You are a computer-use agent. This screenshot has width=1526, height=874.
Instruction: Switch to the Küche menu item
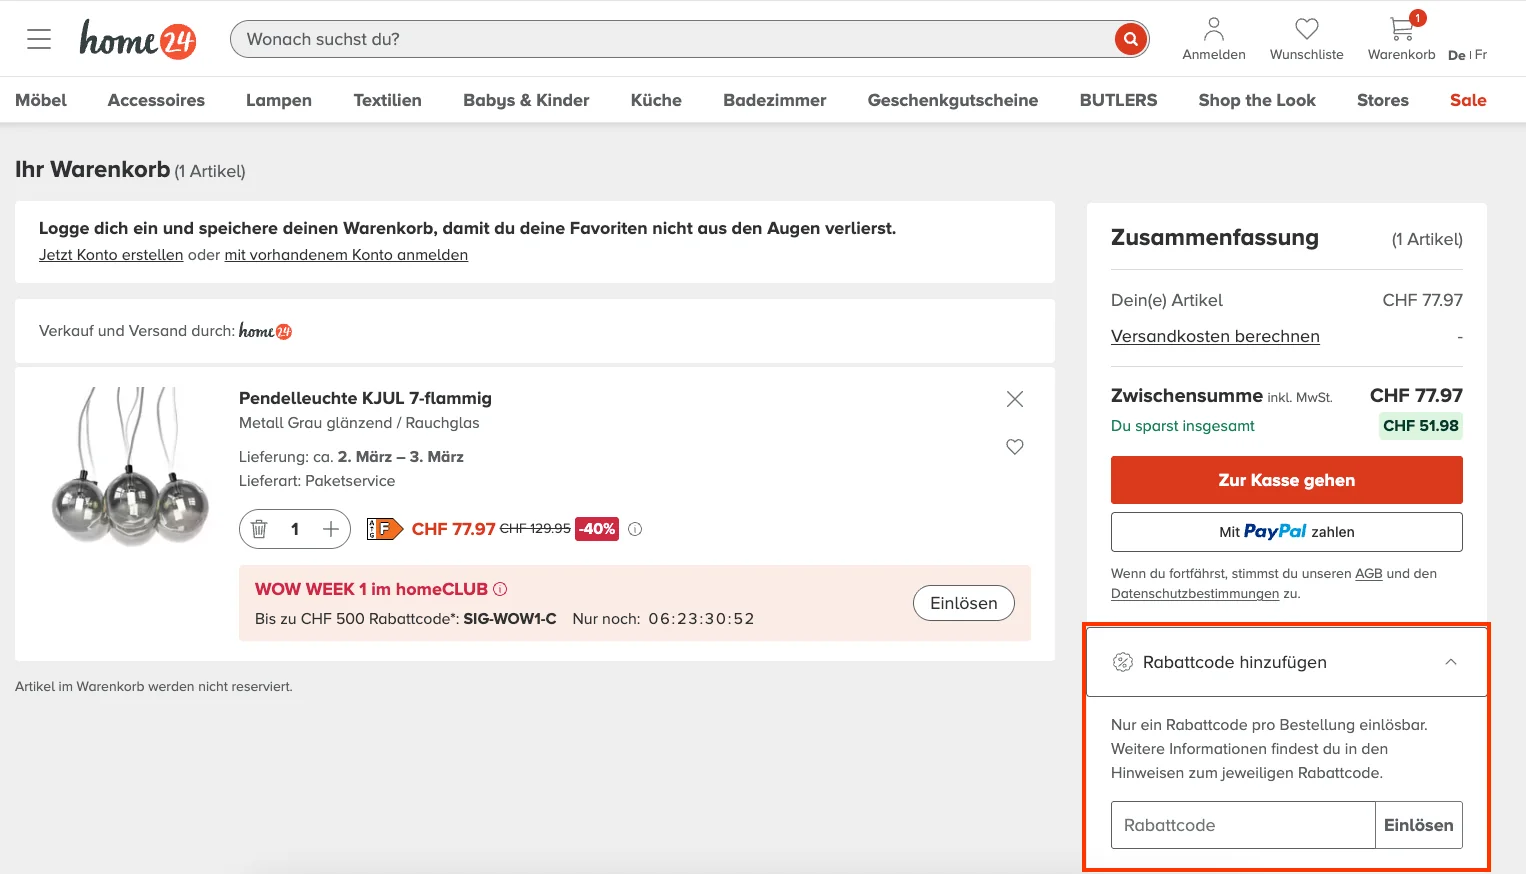point(655,100)
